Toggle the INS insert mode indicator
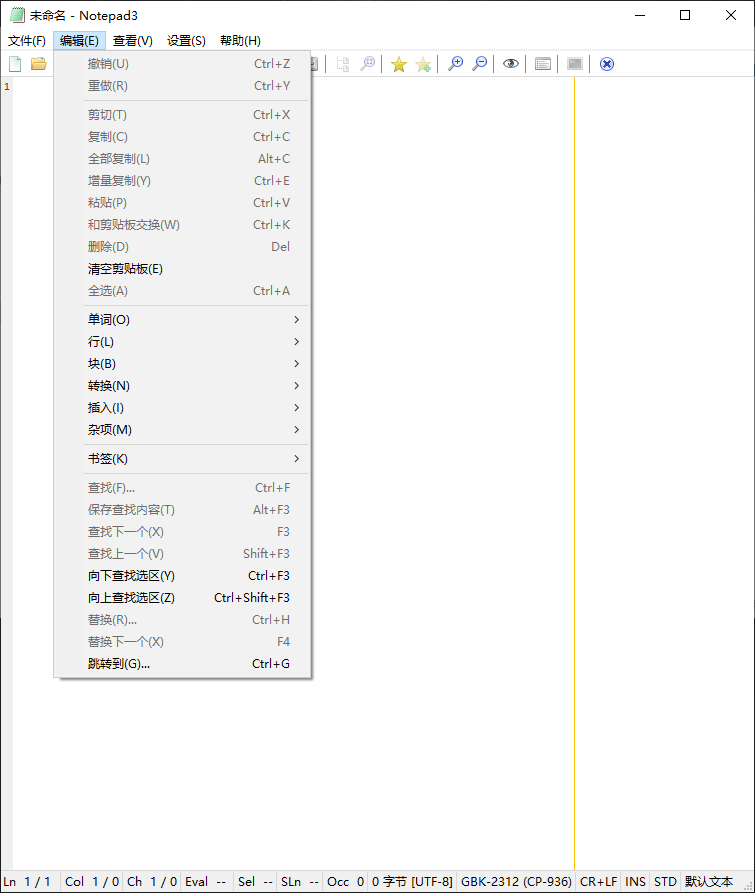755x893 pixels. click(635, 882)
